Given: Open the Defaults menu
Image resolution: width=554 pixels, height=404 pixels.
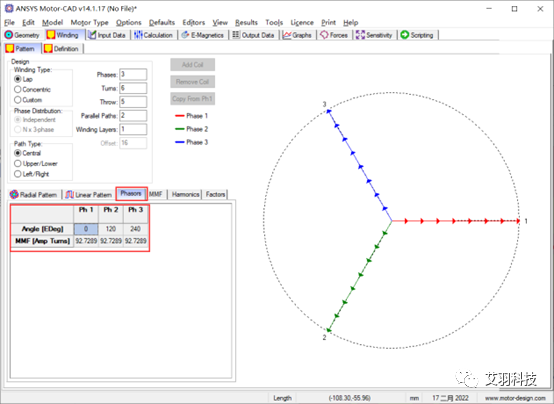Looking at the screenshot, I should click(x=161, y=23).
